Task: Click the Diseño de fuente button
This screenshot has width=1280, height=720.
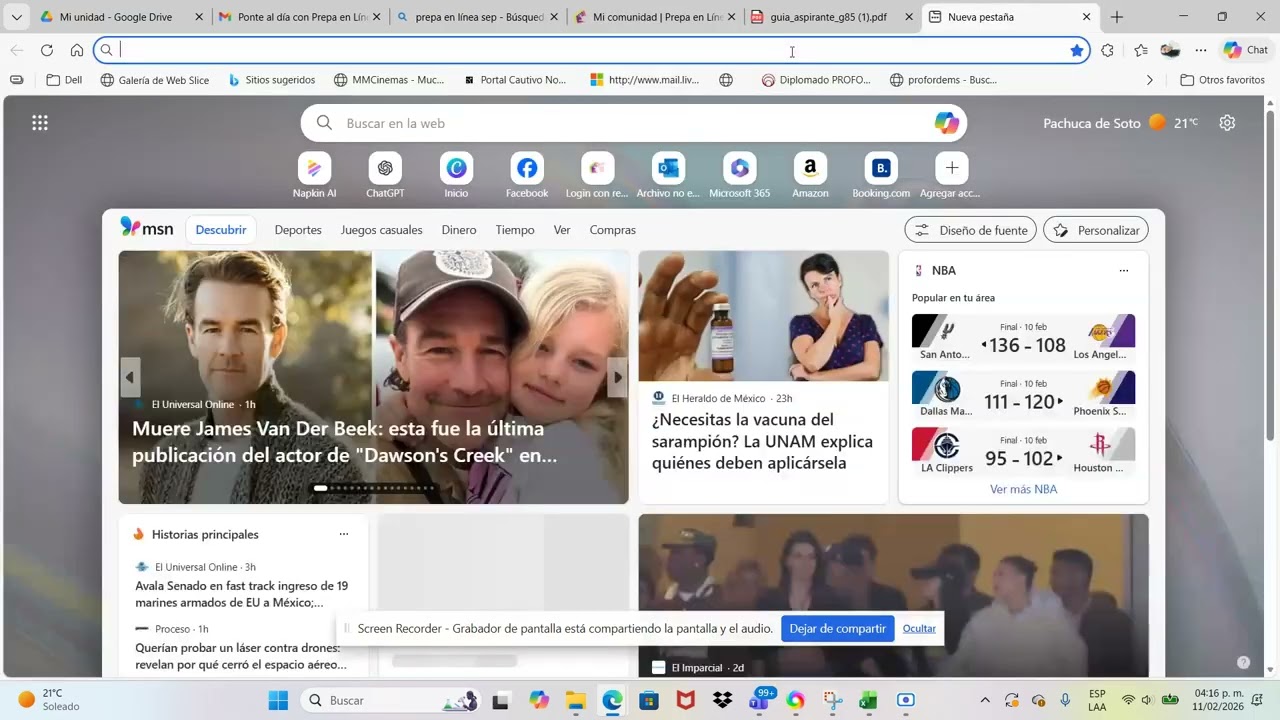Action: [x=971, y=230]
